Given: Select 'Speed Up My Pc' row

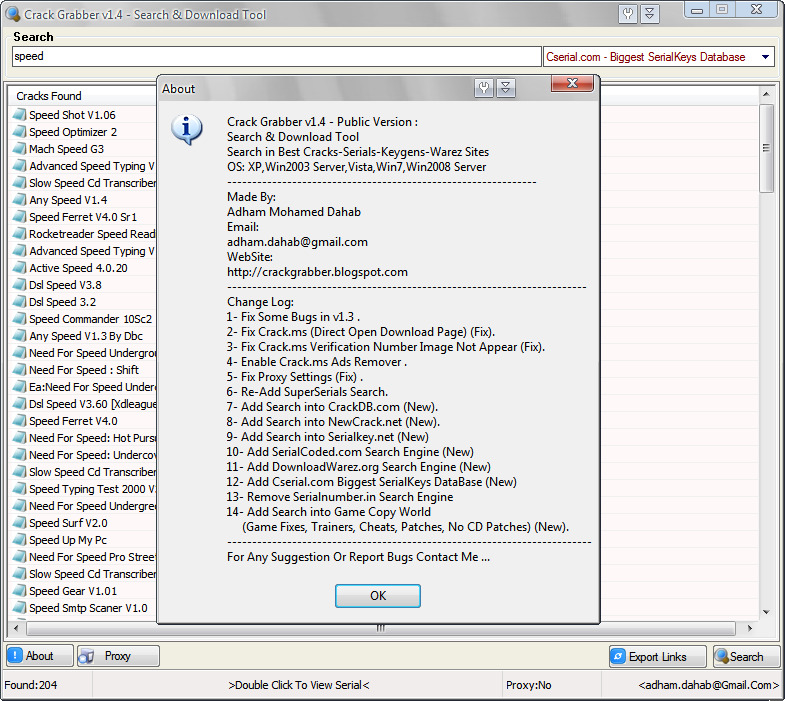Looking at the screenshot, I should [x=68, y=541].
